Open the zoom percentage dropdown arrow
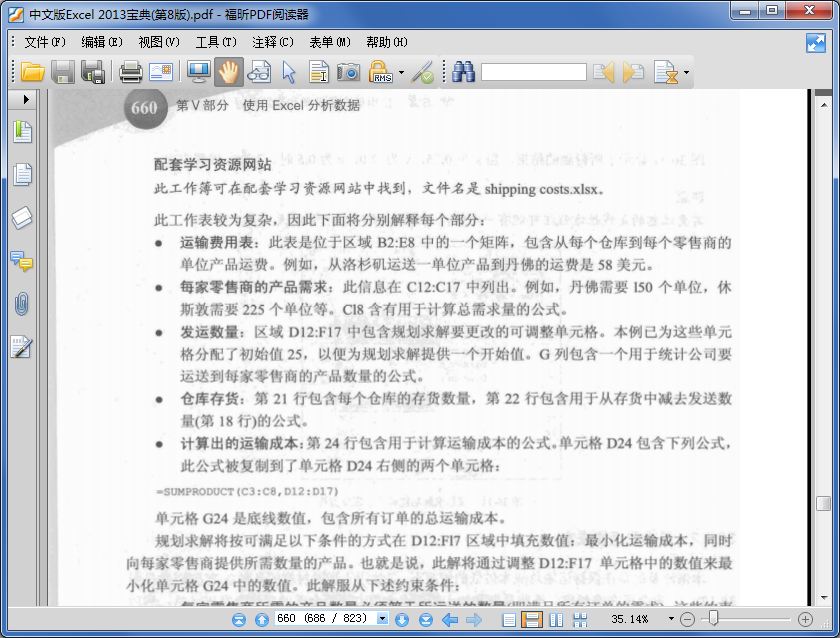This screenshot has width=840, height=638. point(671,619)
